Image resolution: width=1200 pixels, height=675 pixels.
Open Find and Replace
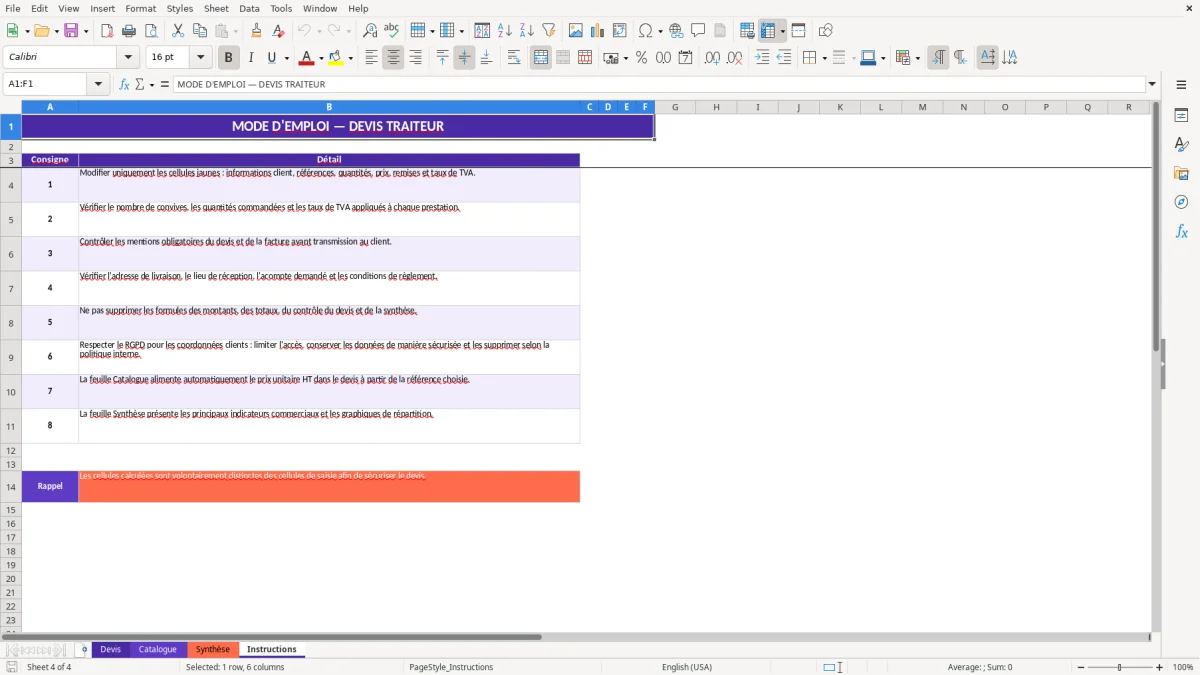[370, 31]
